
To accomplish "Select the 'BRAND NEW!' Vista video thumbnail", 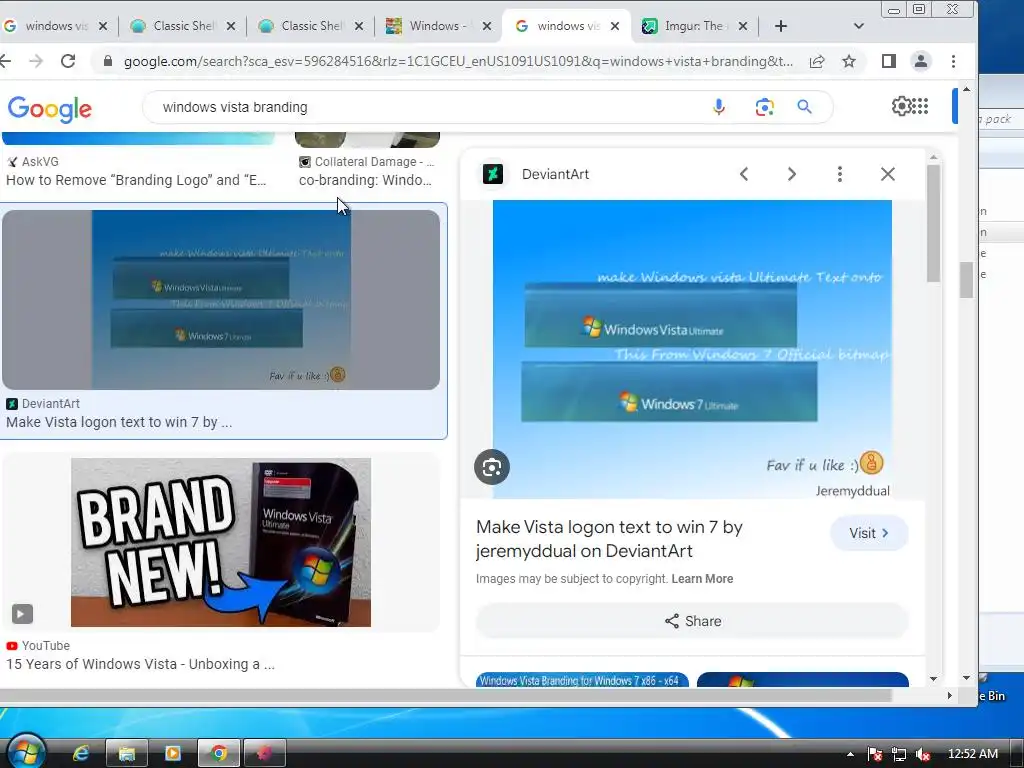I will (221, 542).
